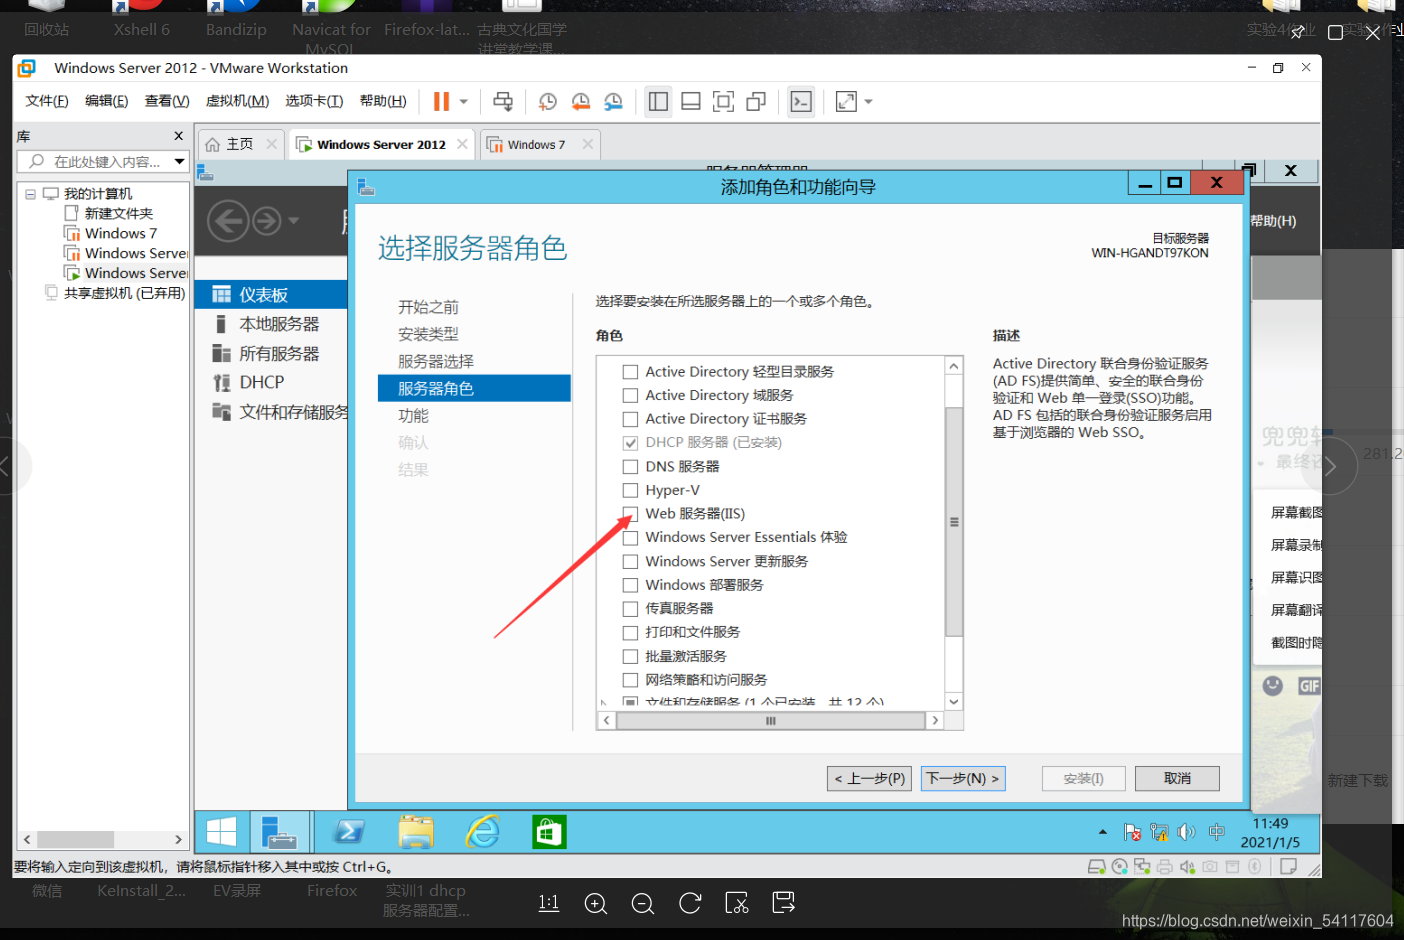Click 上一步(P) button in wizard
Image resolution: width=1404 pixels, height=940 pixels.
pos(870,778)
